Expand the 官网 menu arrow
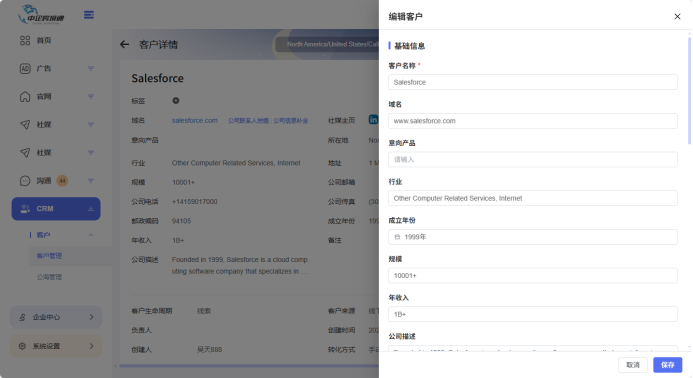693x378 pixels. click(x=91, y=96)
